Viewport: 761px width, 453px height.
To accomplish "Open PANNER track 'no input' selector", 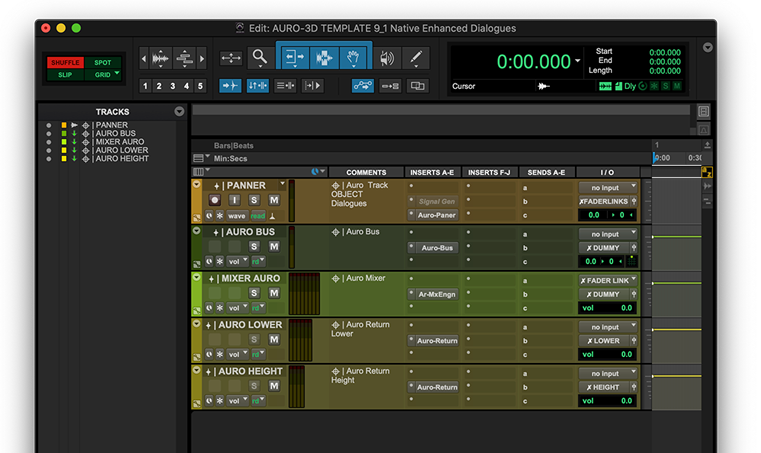I will [x=607, y=187].
